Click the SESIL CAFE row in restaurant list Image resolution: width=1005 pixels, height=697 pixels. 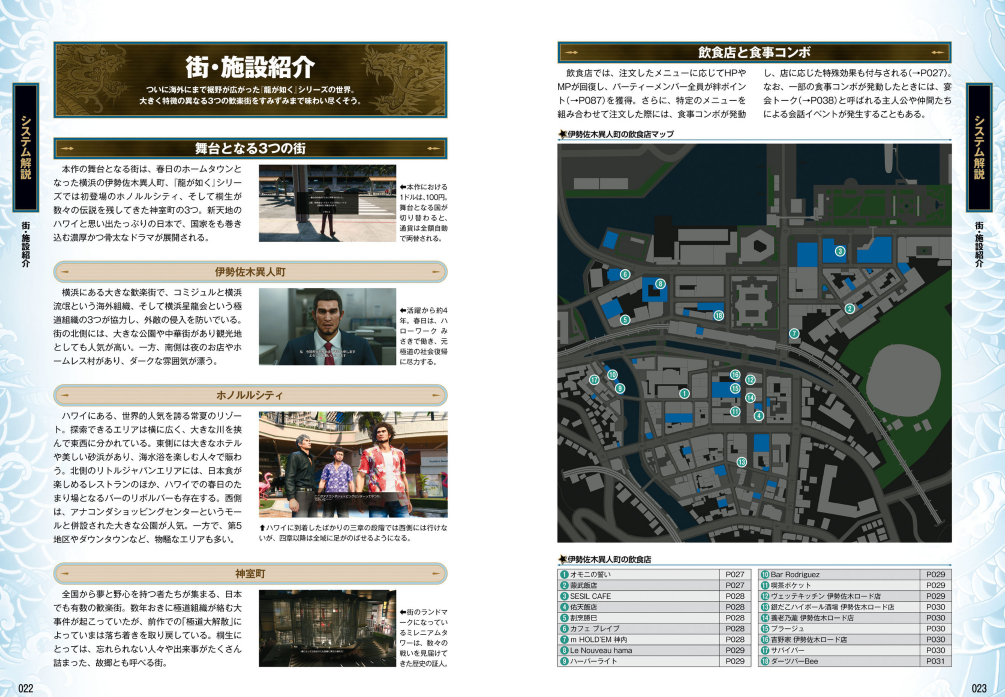(653, 596)
